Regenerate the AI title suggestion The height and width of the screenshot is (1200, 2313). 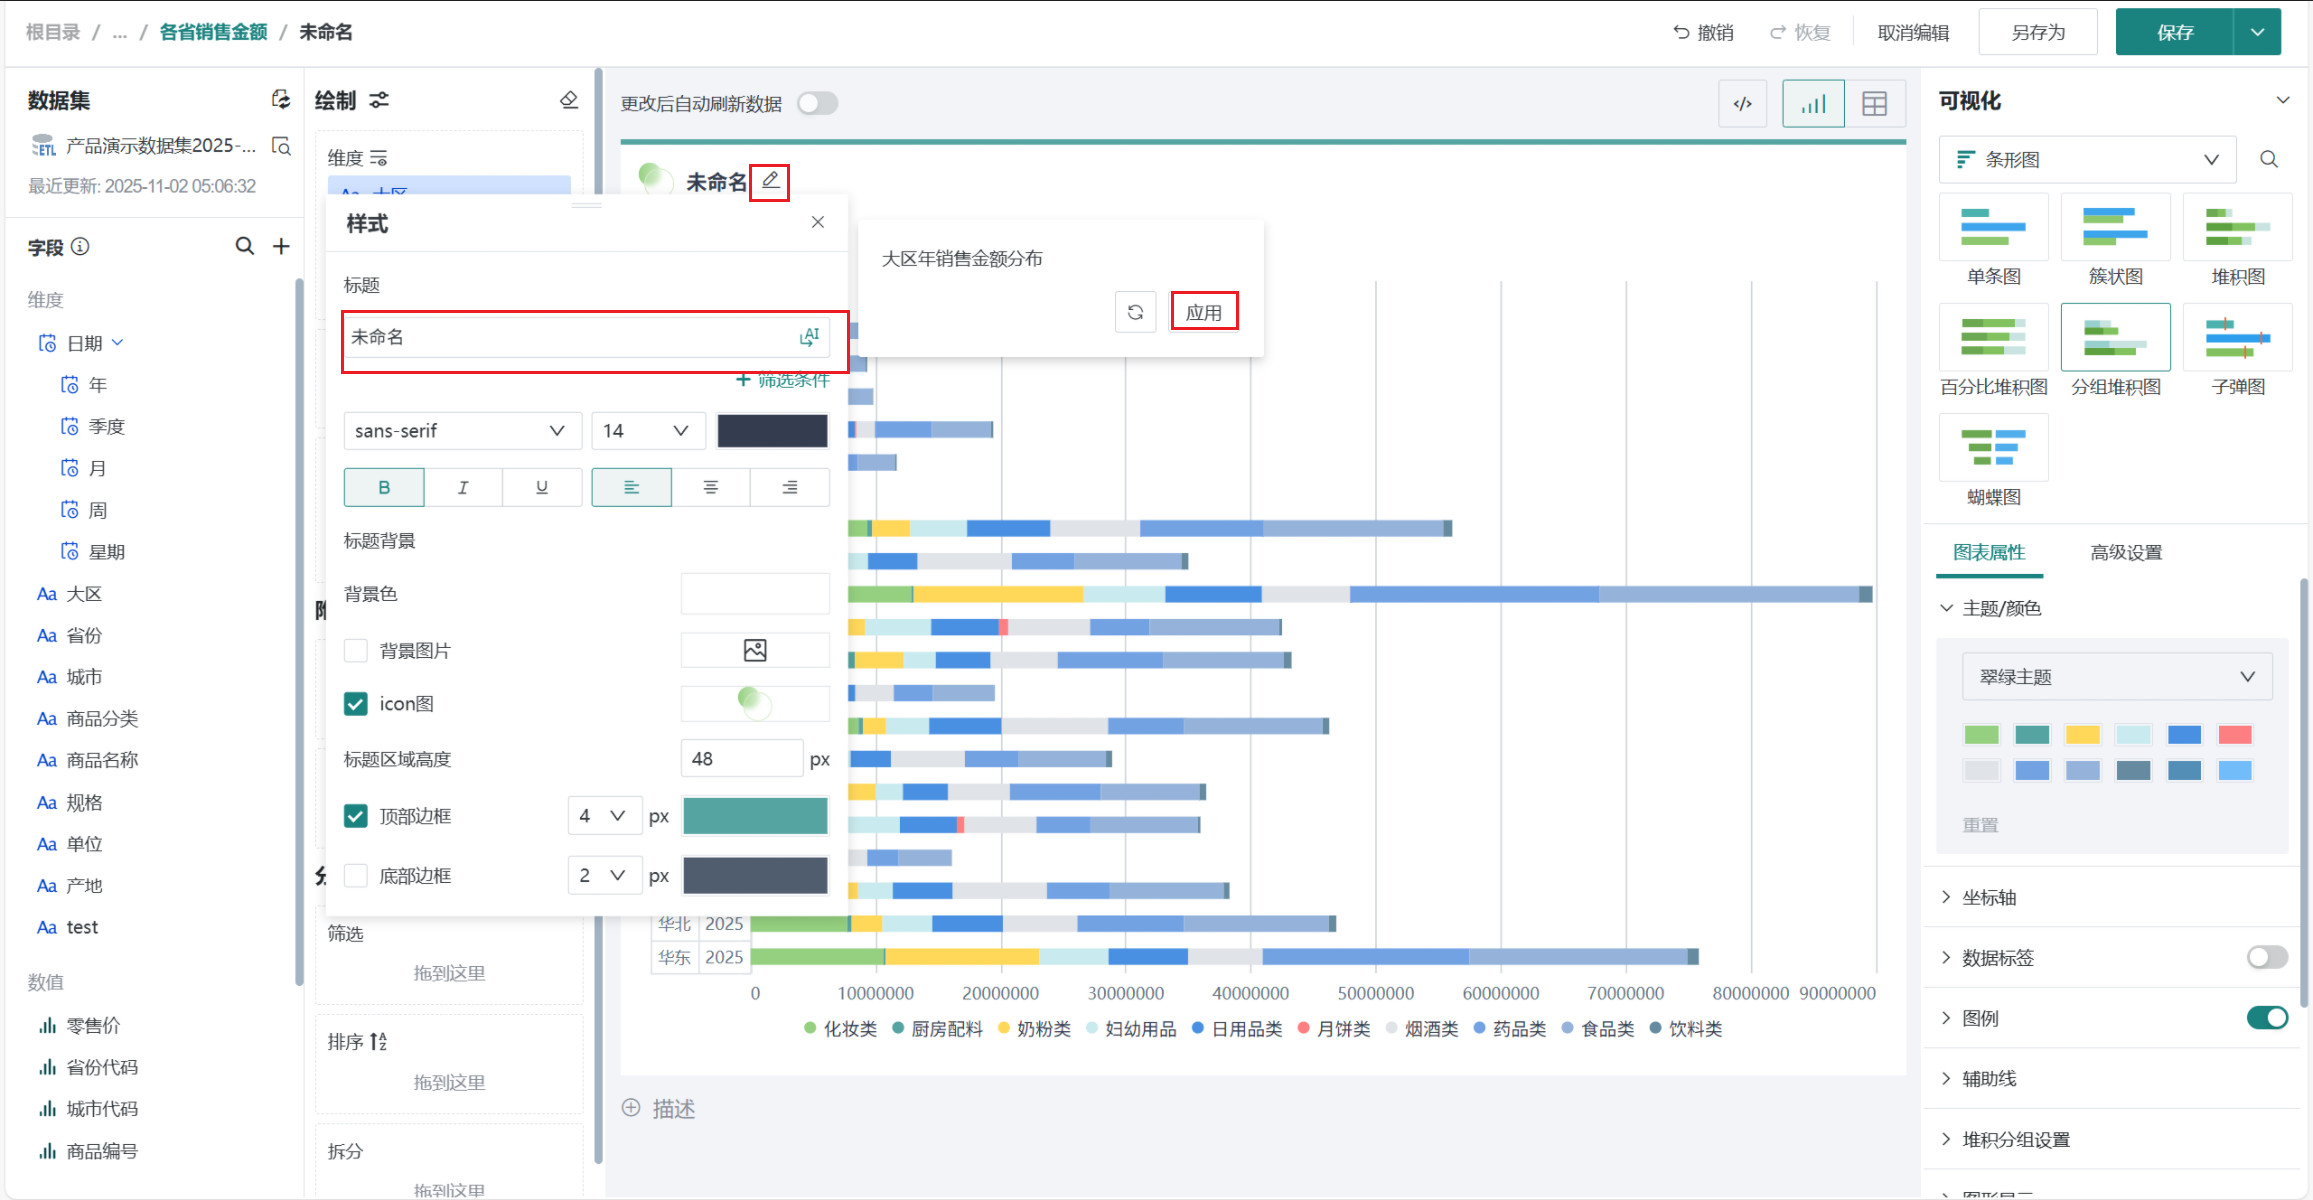(1135, 312)
